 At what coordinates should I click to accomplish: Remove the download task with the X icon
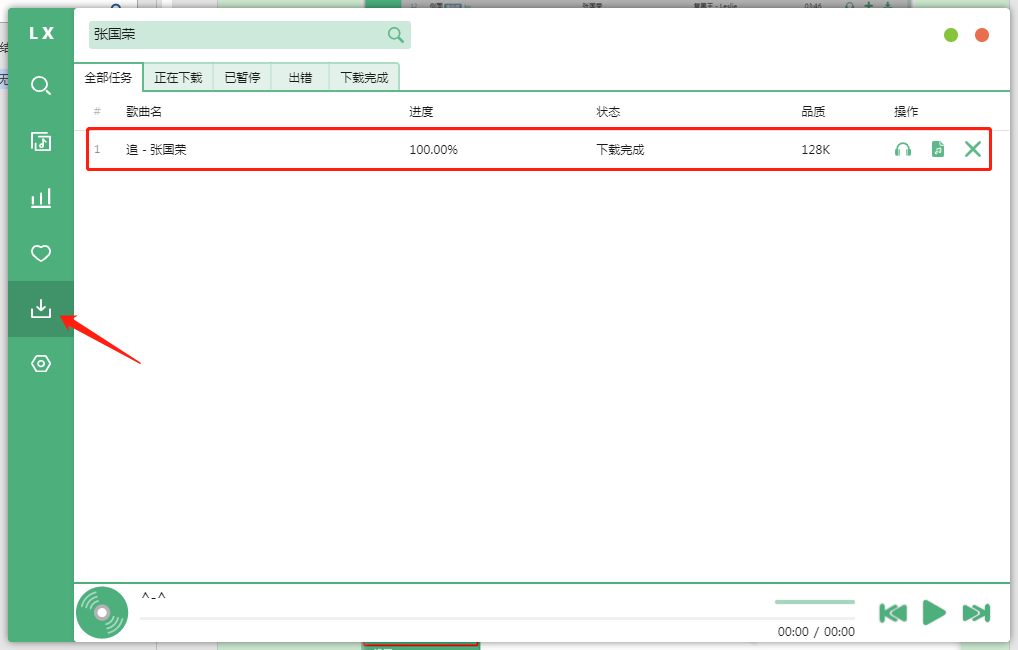972,148
